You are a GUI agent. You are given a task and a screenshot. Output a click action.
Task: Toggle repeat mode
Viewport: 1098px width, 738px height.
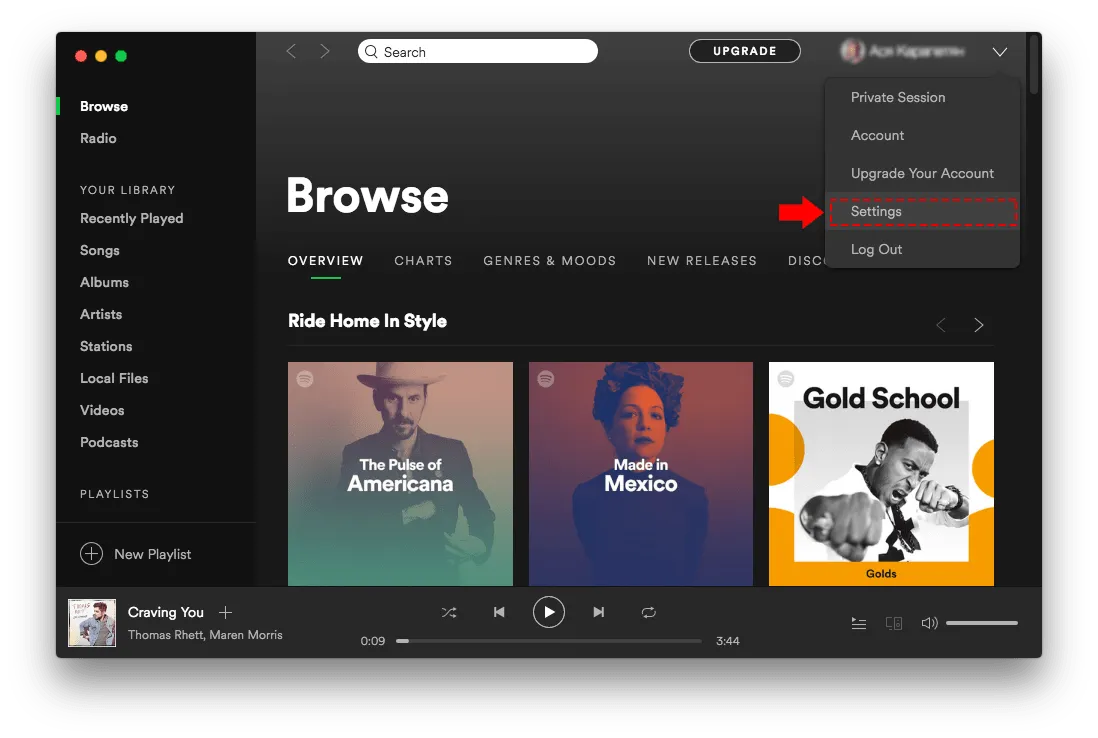648,612
